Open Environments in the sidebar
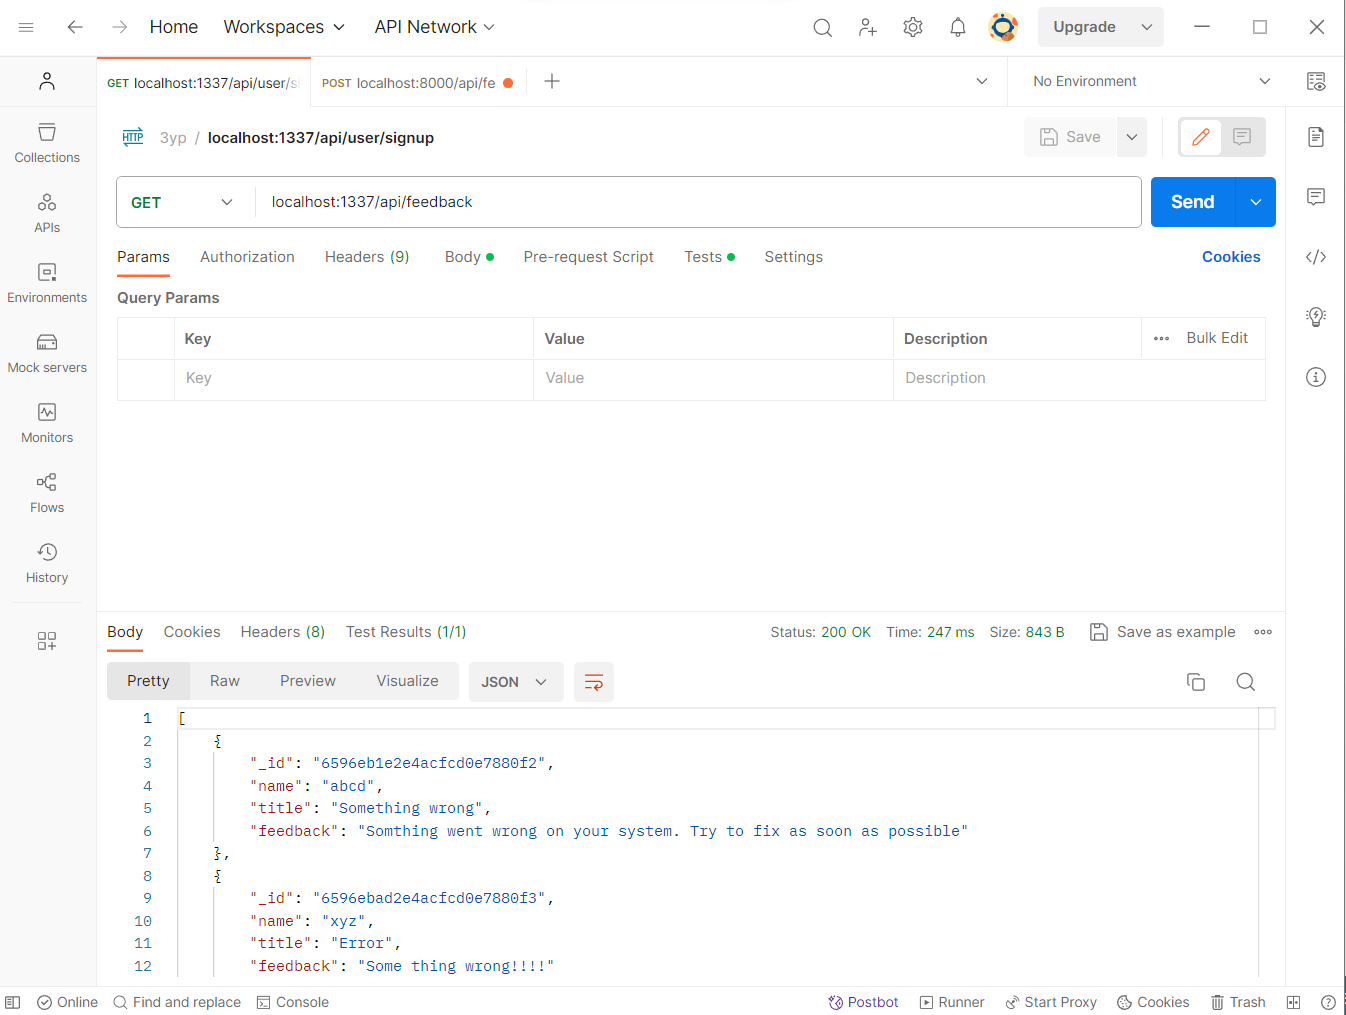The width and height of the screenshot is (1346, 1015). point(47,283)
